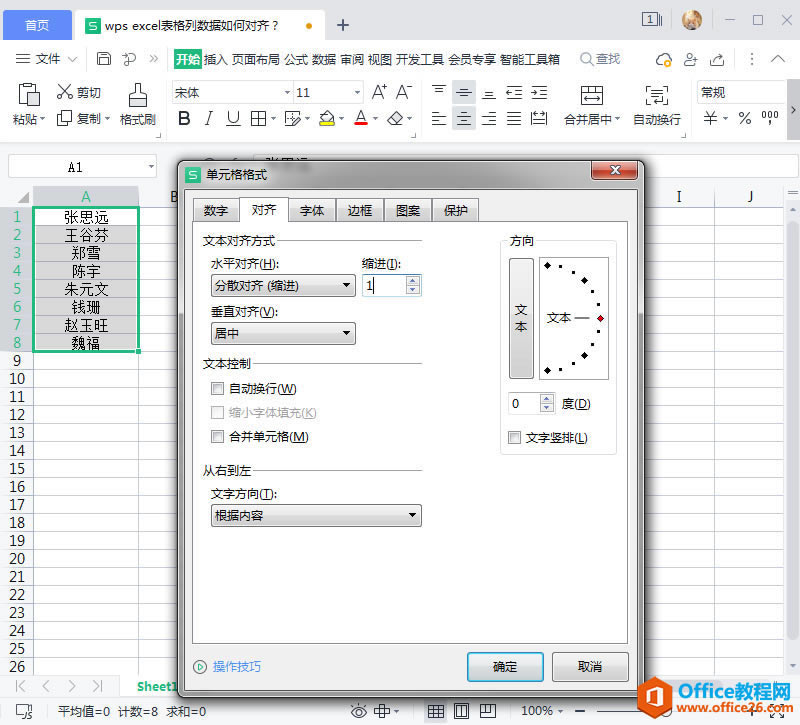Click the Align left icon
Viewport: 800px width, 725px height.
[438, 118]
